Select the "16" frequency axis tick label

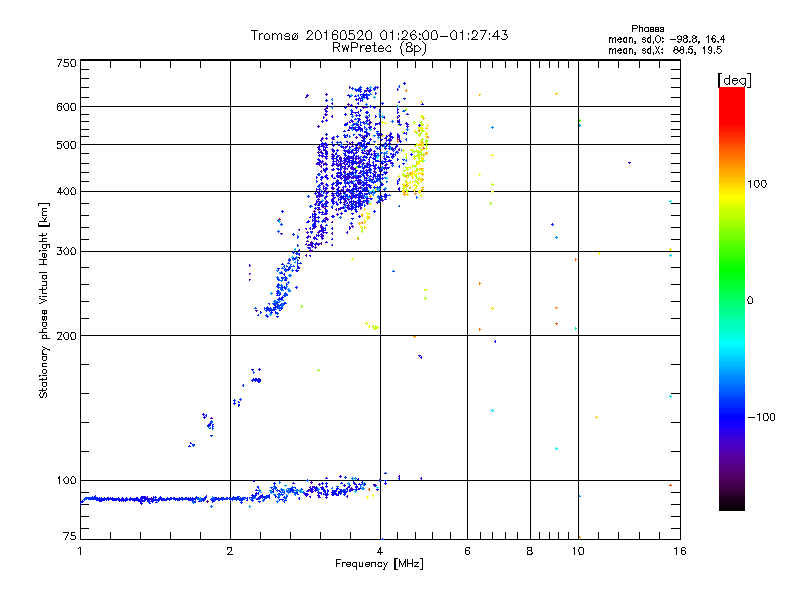pyautogui.click(x=680, y=551)
